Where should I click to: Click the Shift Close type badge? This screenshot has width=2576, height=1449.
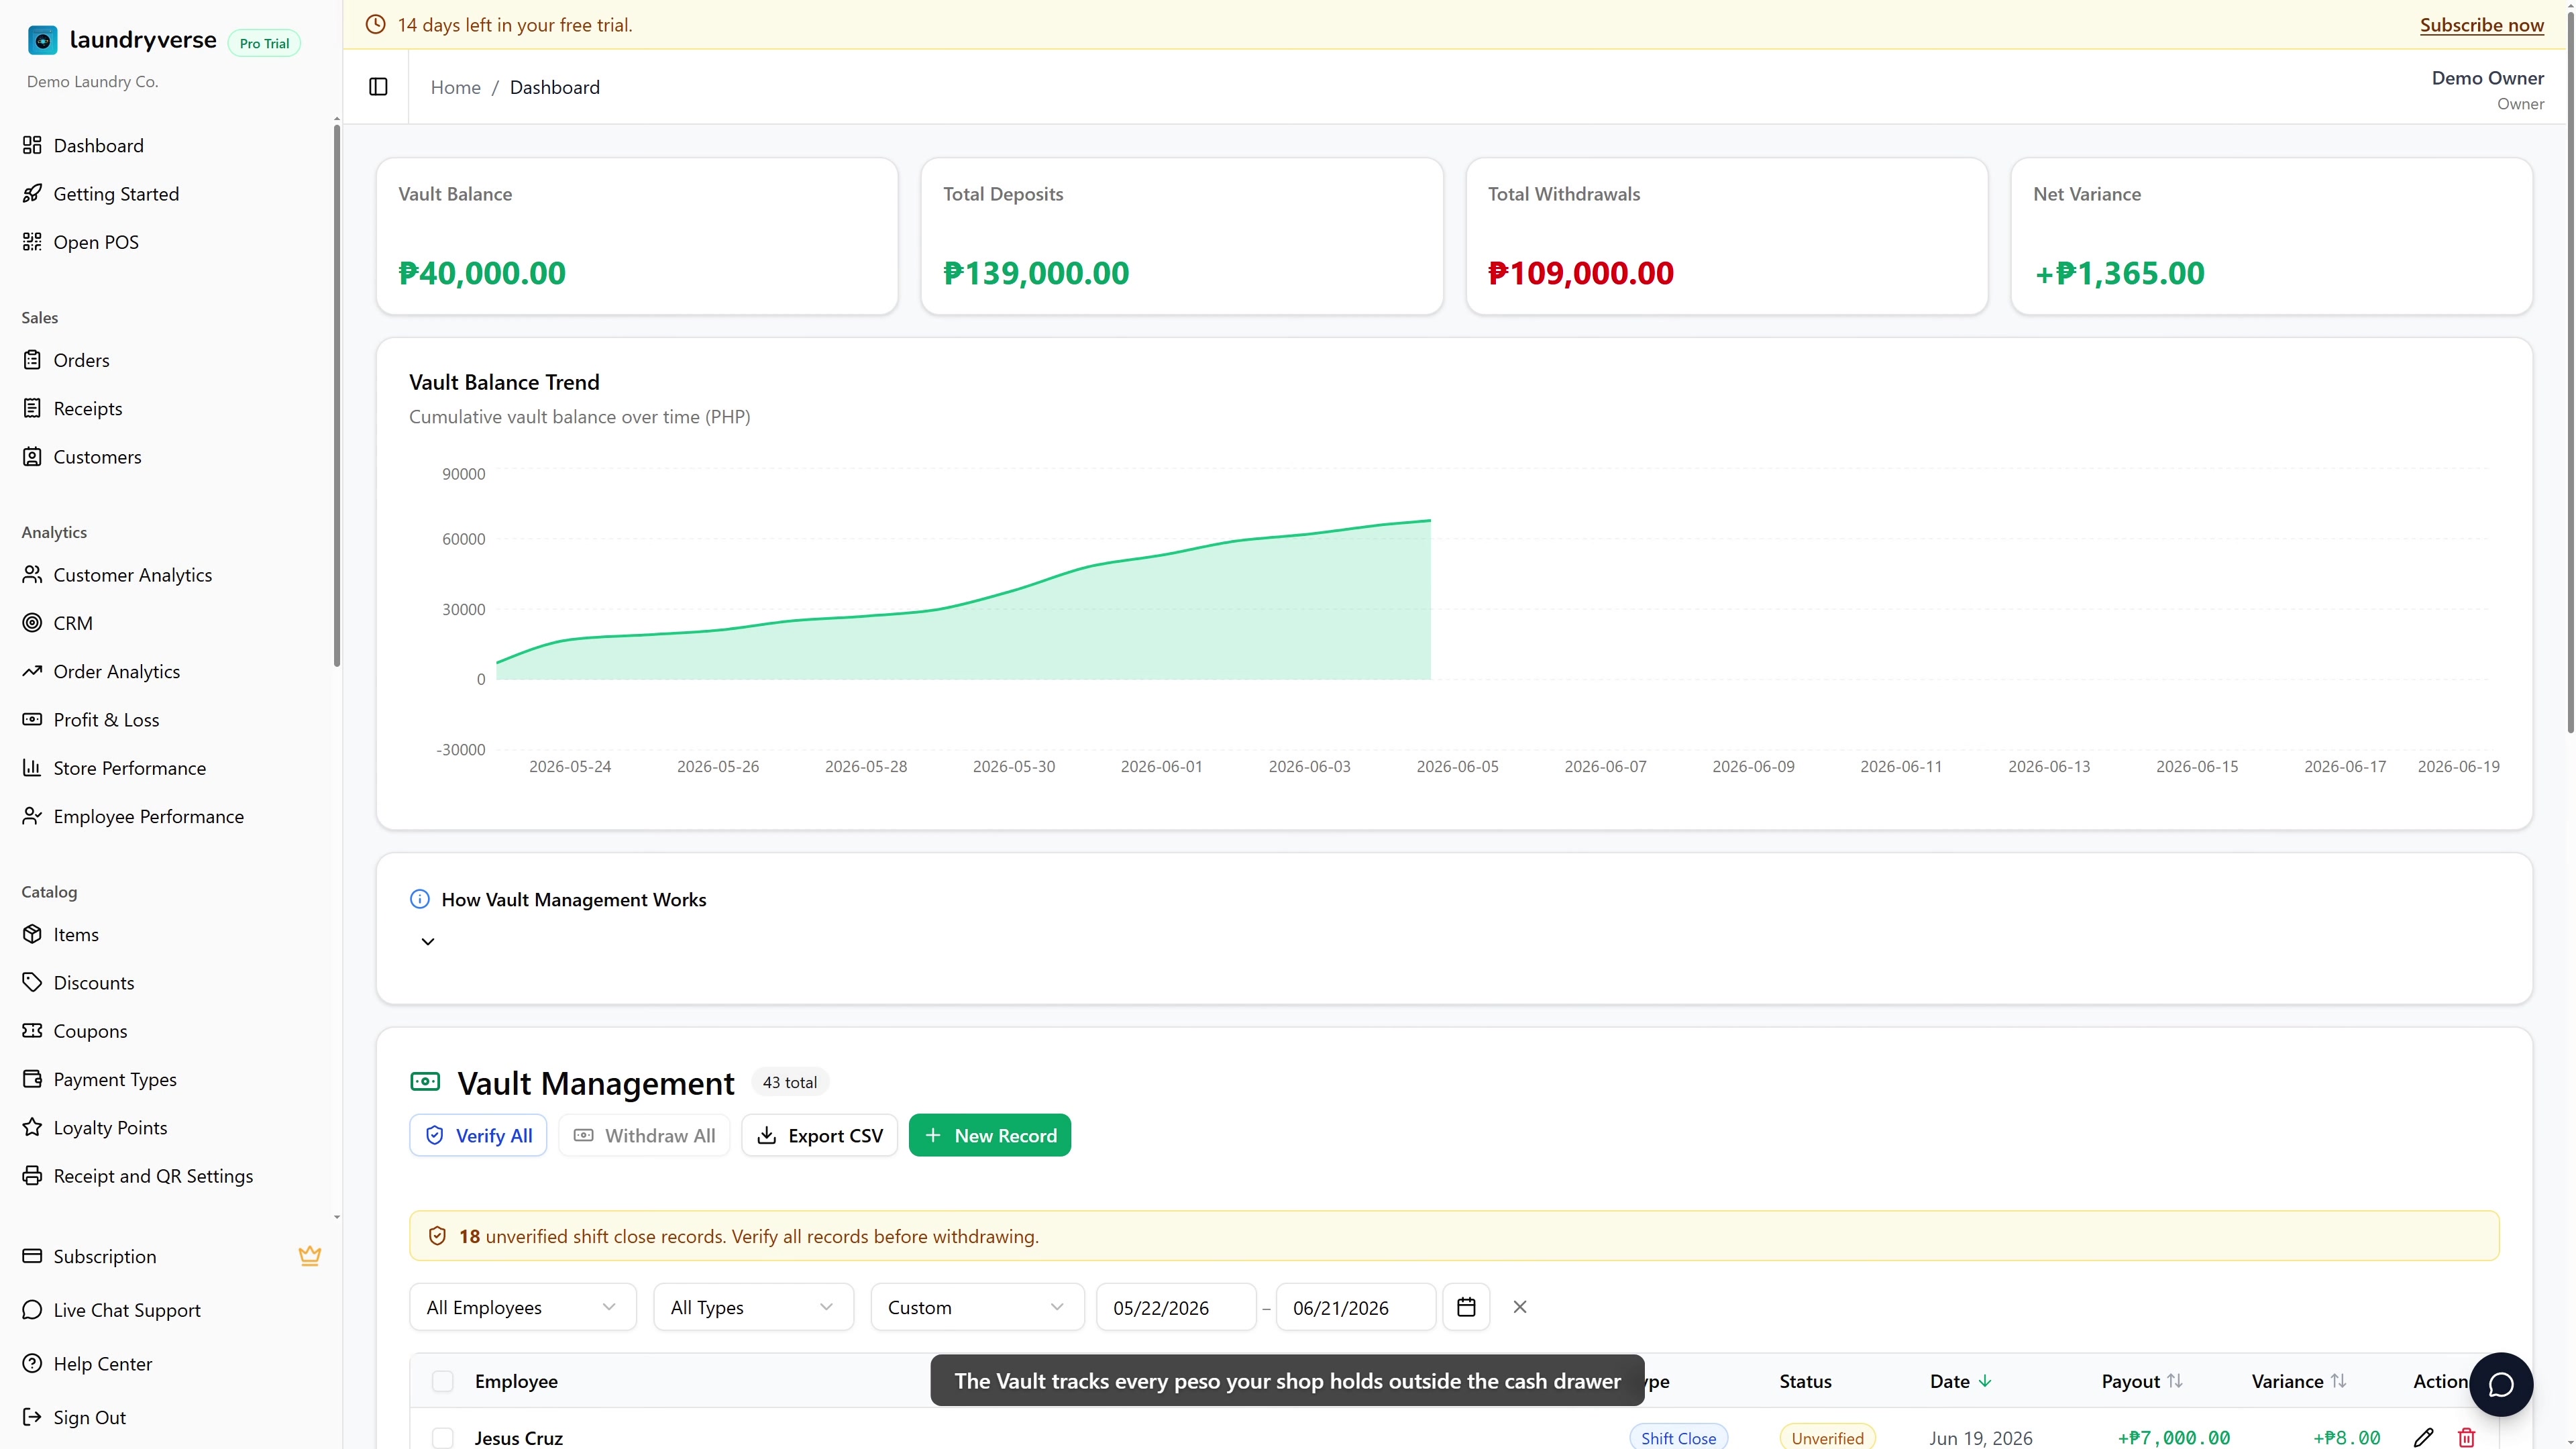click(1678, 1437)
